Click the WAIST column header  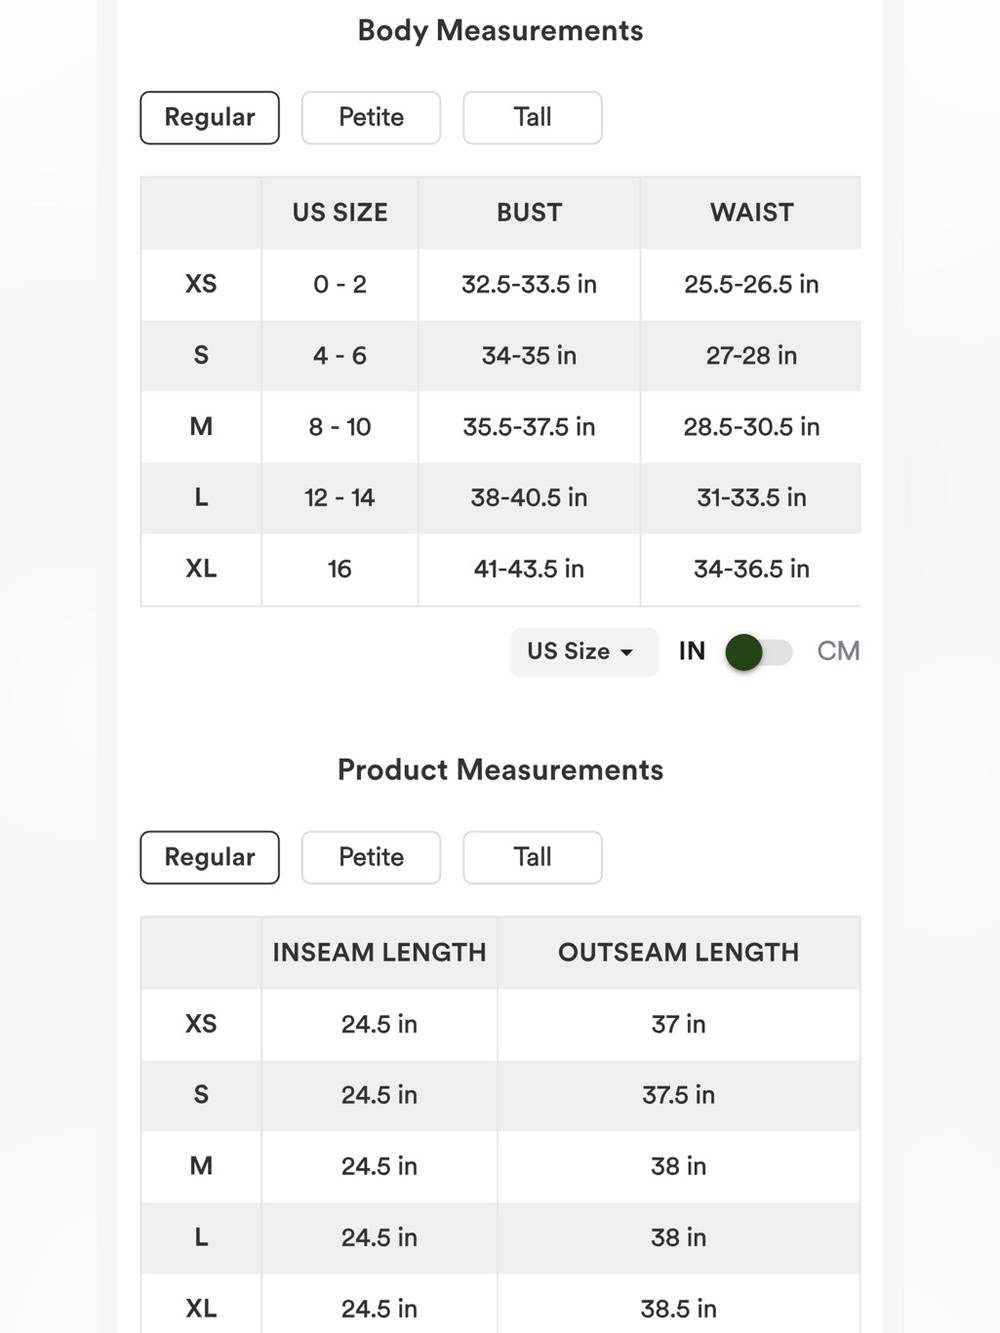(751, 213)
